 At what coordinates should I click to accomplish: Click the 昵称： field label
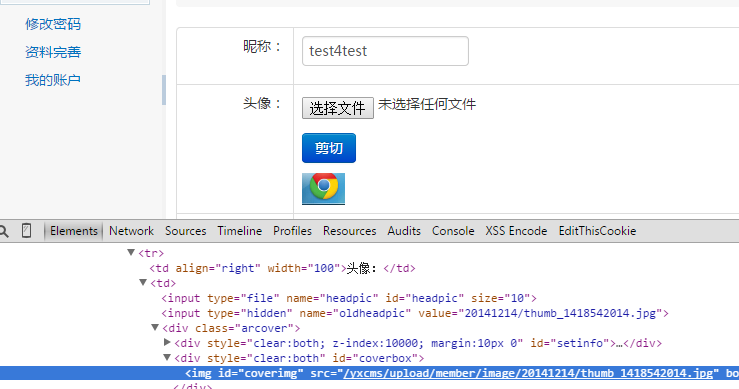coord(263,46)
